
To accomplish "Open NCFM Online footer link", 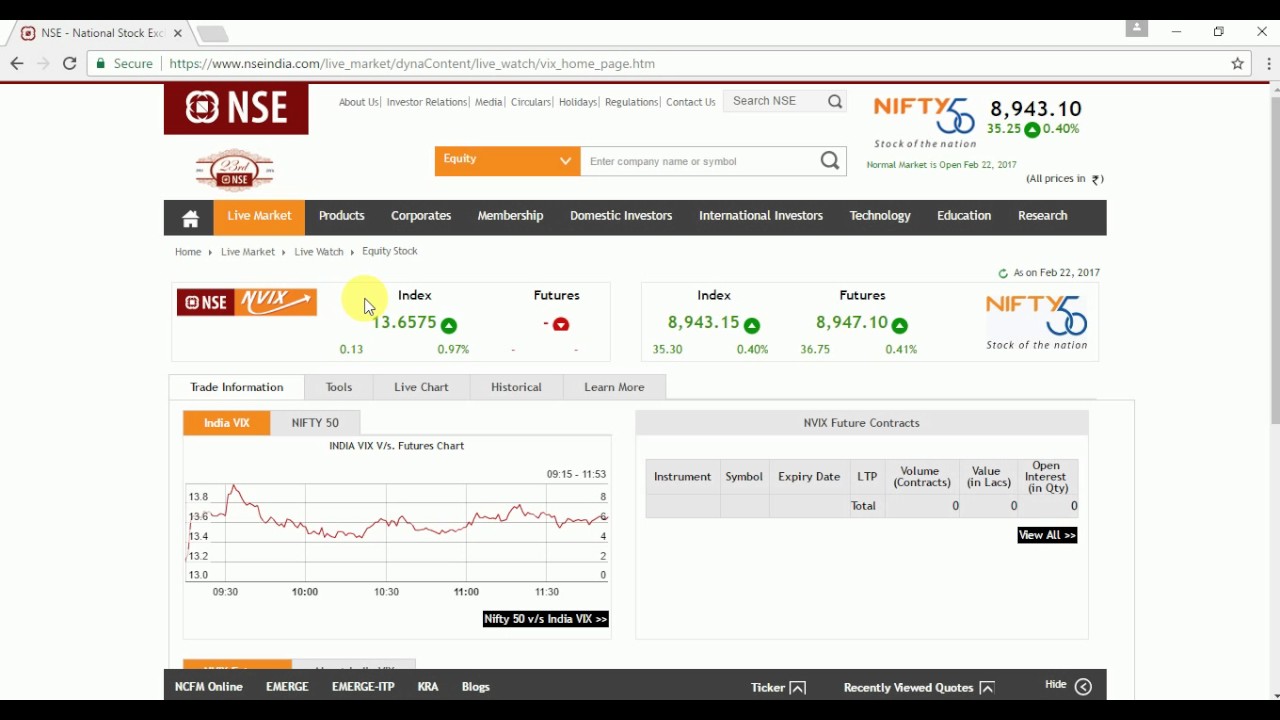I will 209,687.
